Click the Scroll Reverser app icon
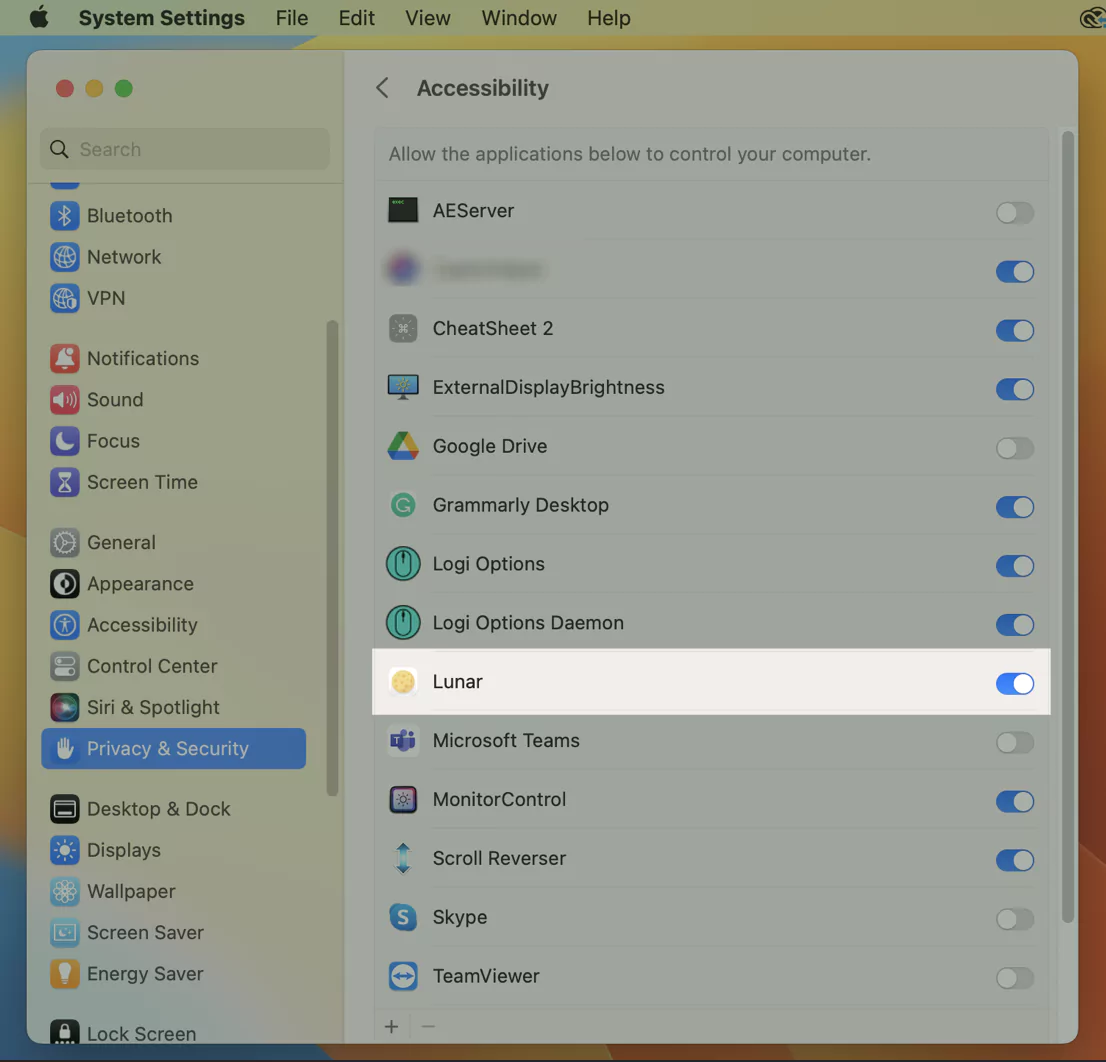Image resolution: width=1106 pixels, height=1062 pixels. pos(403,858)
